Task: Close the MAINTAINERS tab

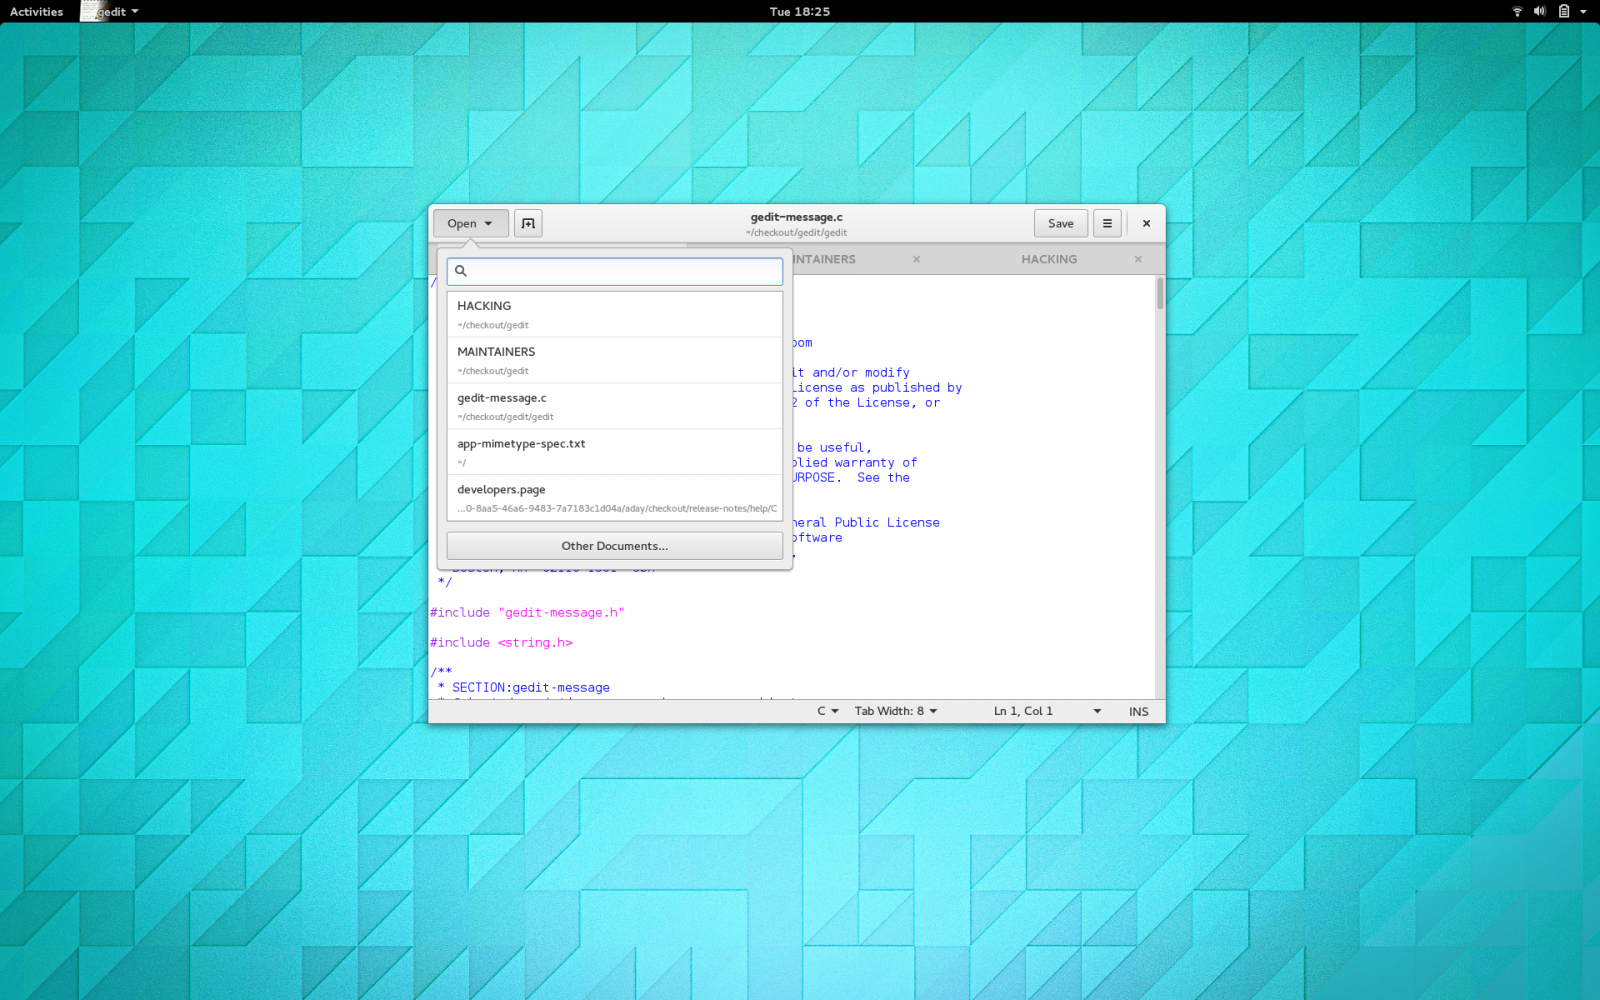Action: [x=916, y=259]
